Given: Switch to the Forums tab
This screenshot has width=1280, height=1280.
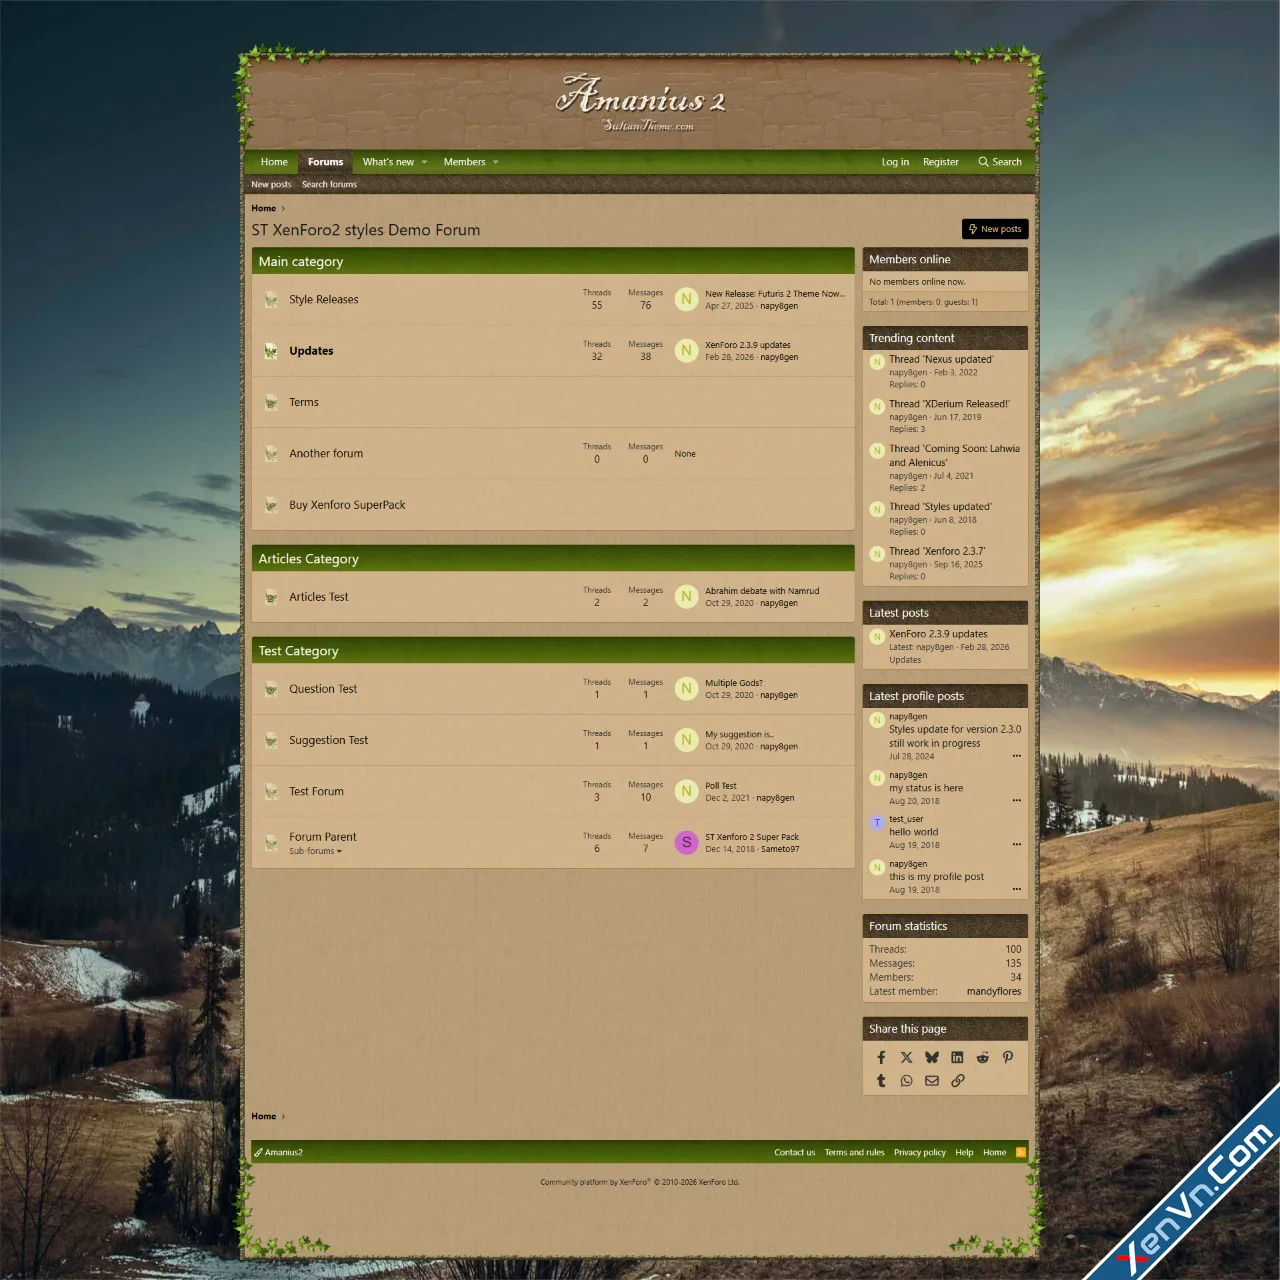Looking at the screenshot, I should 326,161.
